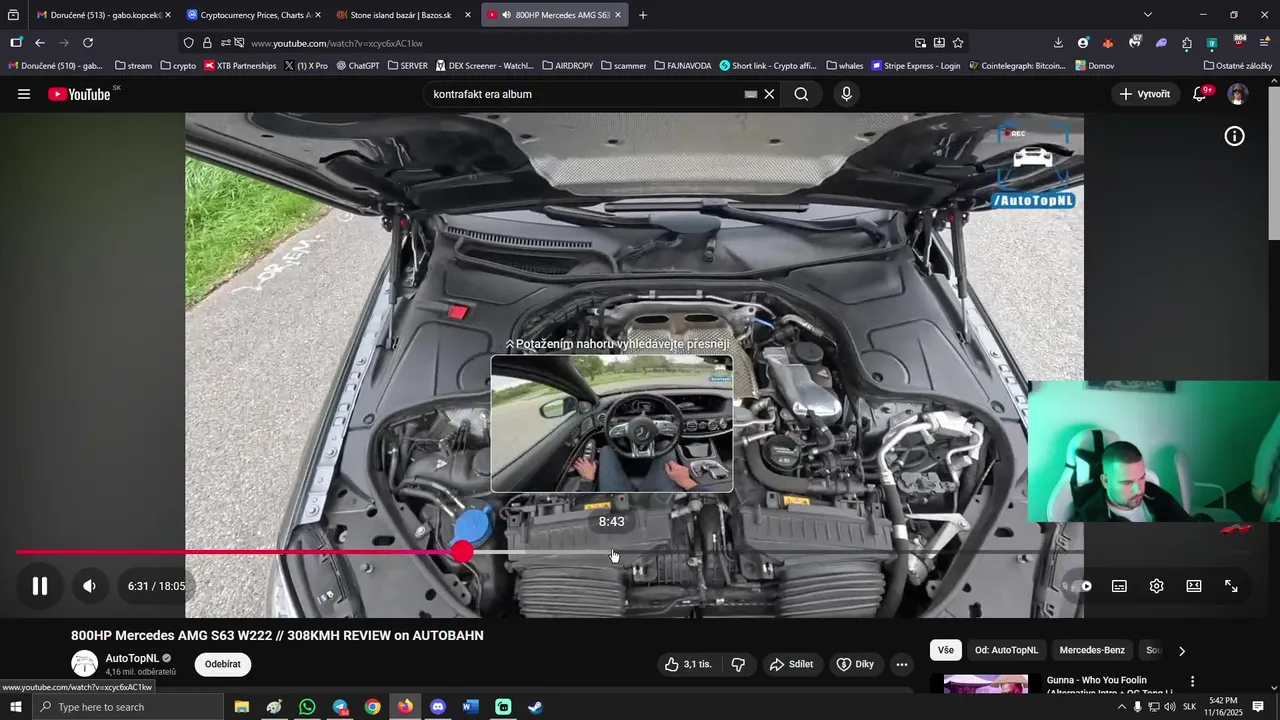Switch to Cryptocurrency Prices browser tab
This screenshot has height=720, width=1280.
[x=255, y=15]
